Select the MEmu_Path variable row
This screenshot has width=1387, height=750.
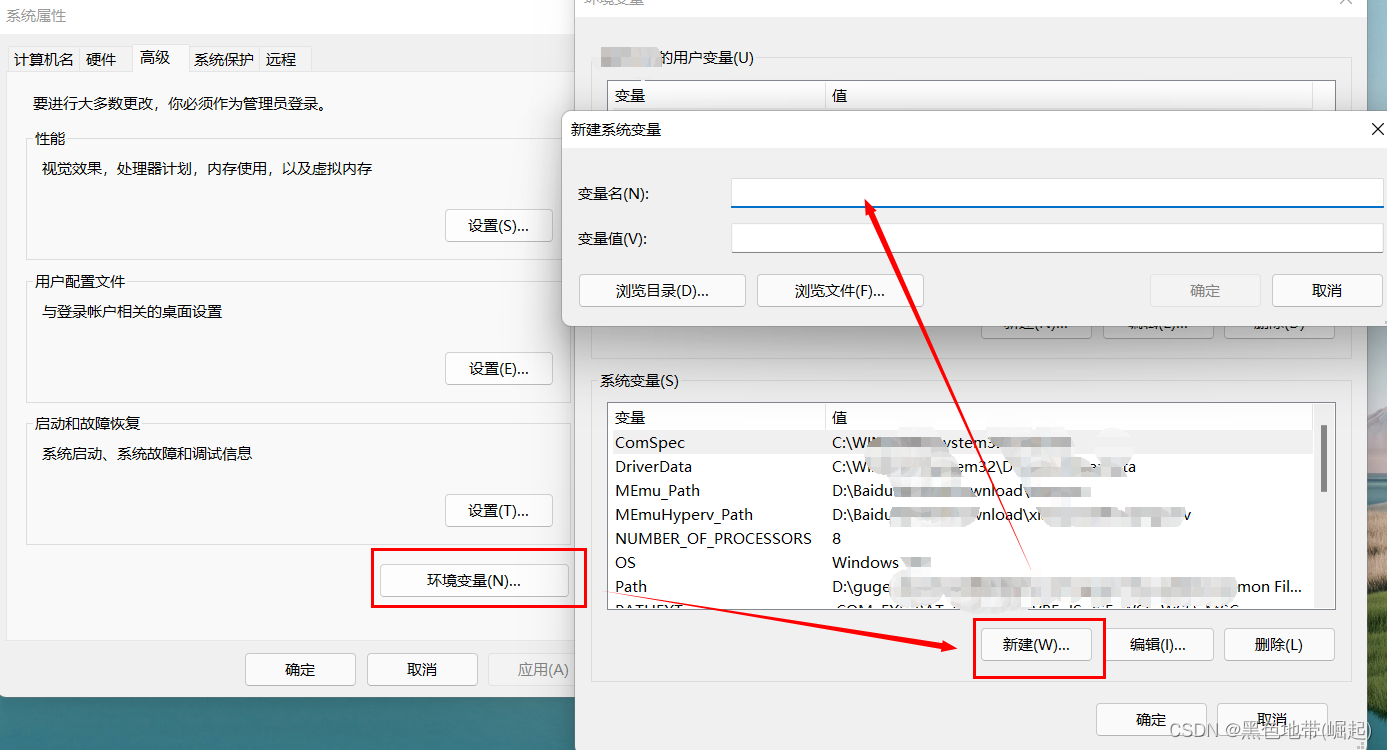[x=960, y=490]
